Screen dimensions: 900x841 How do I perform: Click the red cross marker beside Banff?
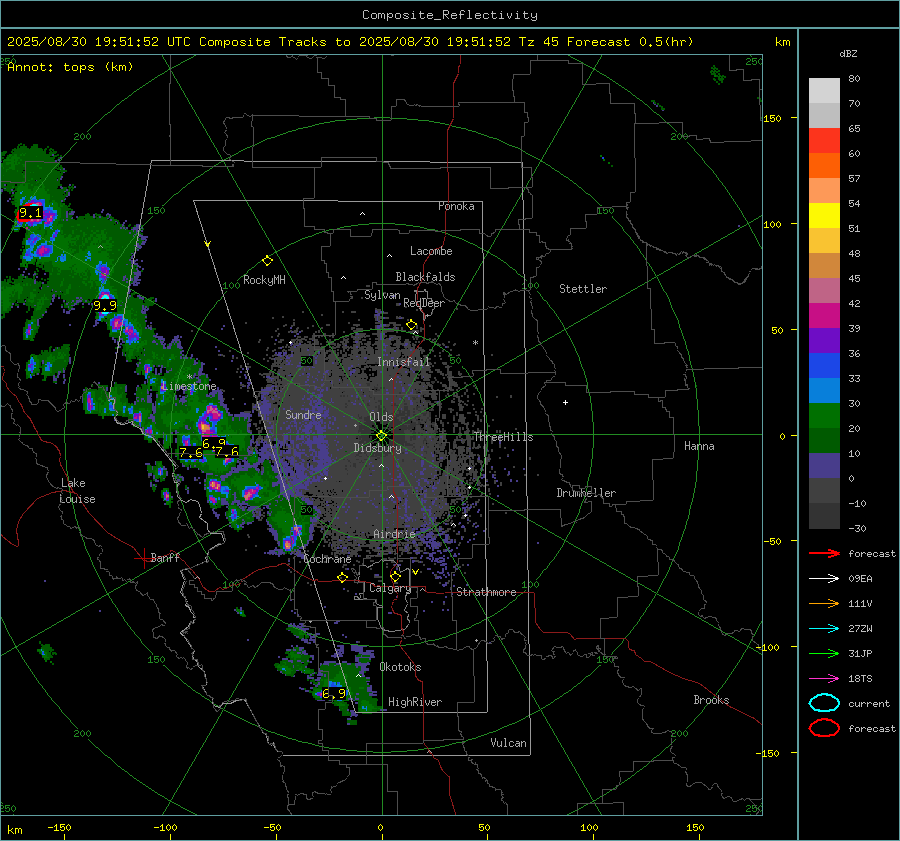pyautogui.click(x=143, y=558)
